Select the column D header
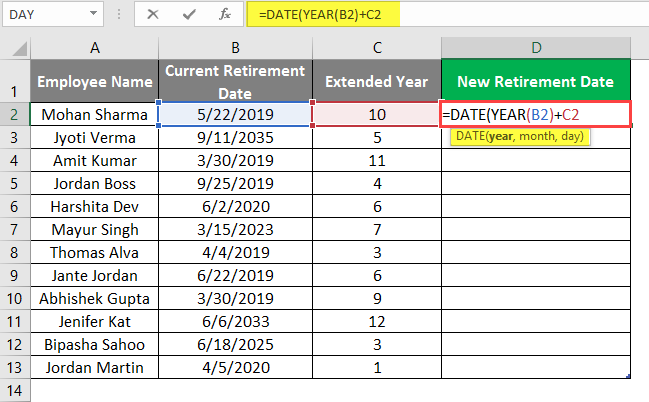The width and height of the screenshot is (649, 402). pos(535,47)
